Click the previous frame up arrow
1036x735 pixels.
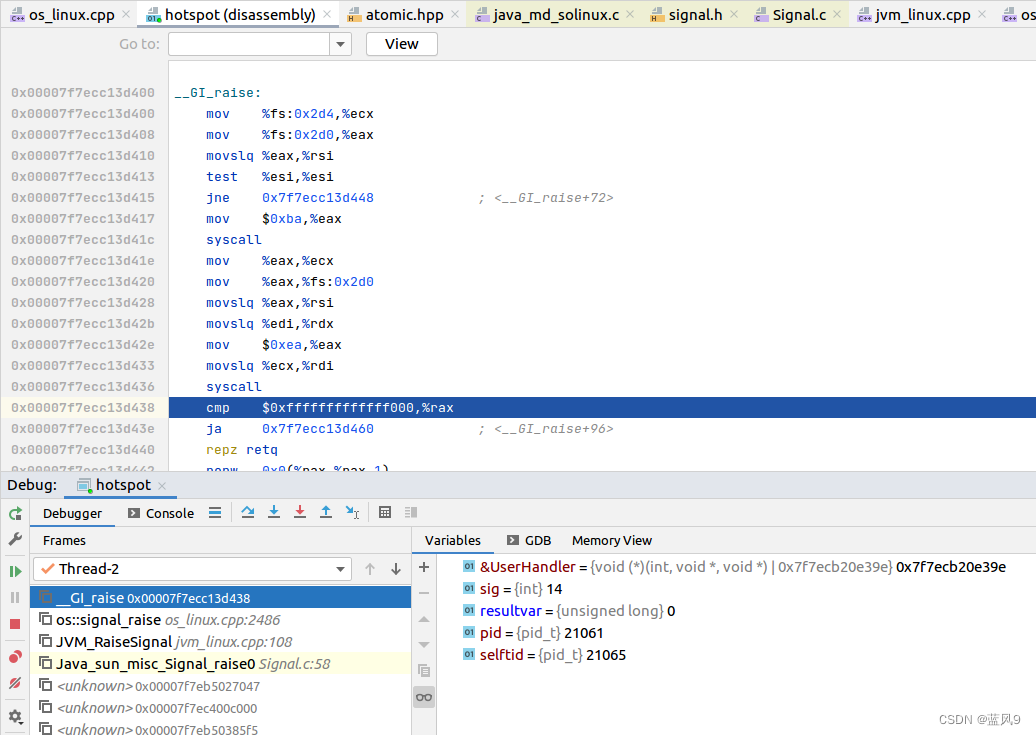click(370, 569)
